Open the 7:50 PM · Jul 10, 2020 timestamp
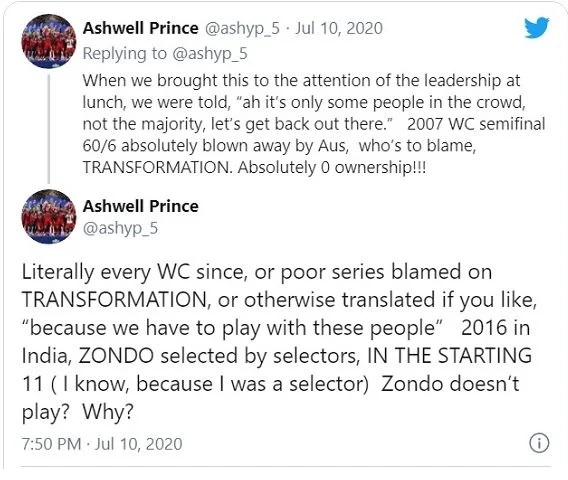The height and width of the screenshot is (480, 568). [x=102, y=444]
